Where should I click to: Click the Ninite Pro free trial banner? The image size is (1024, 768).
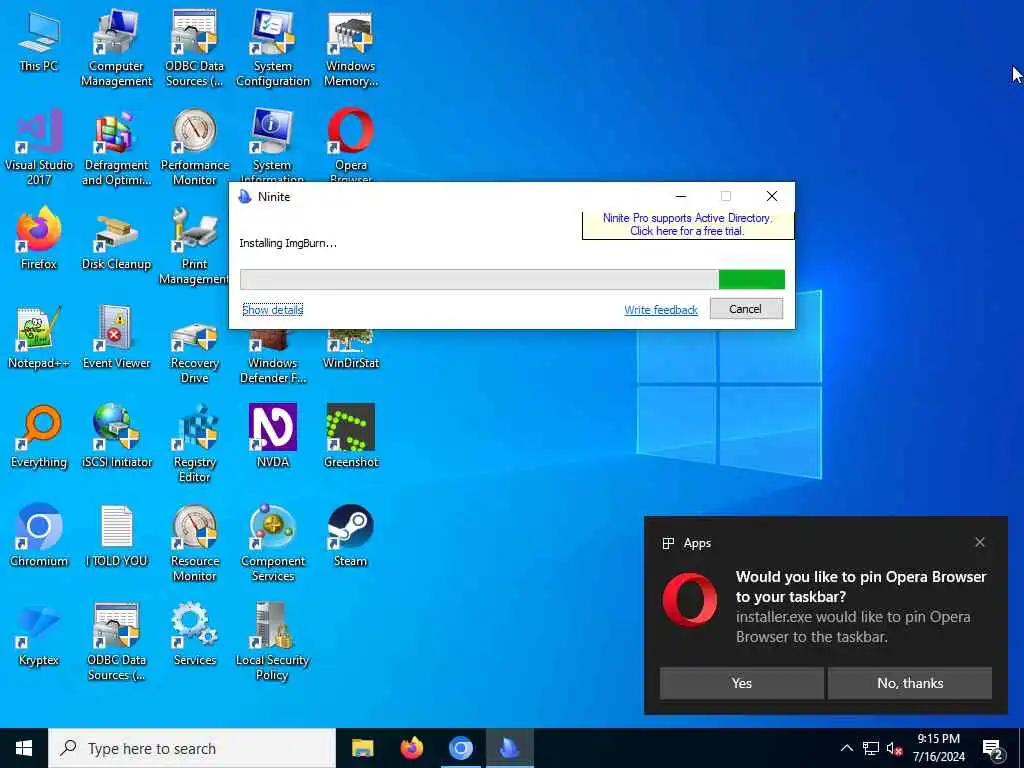tap(687, 225)
